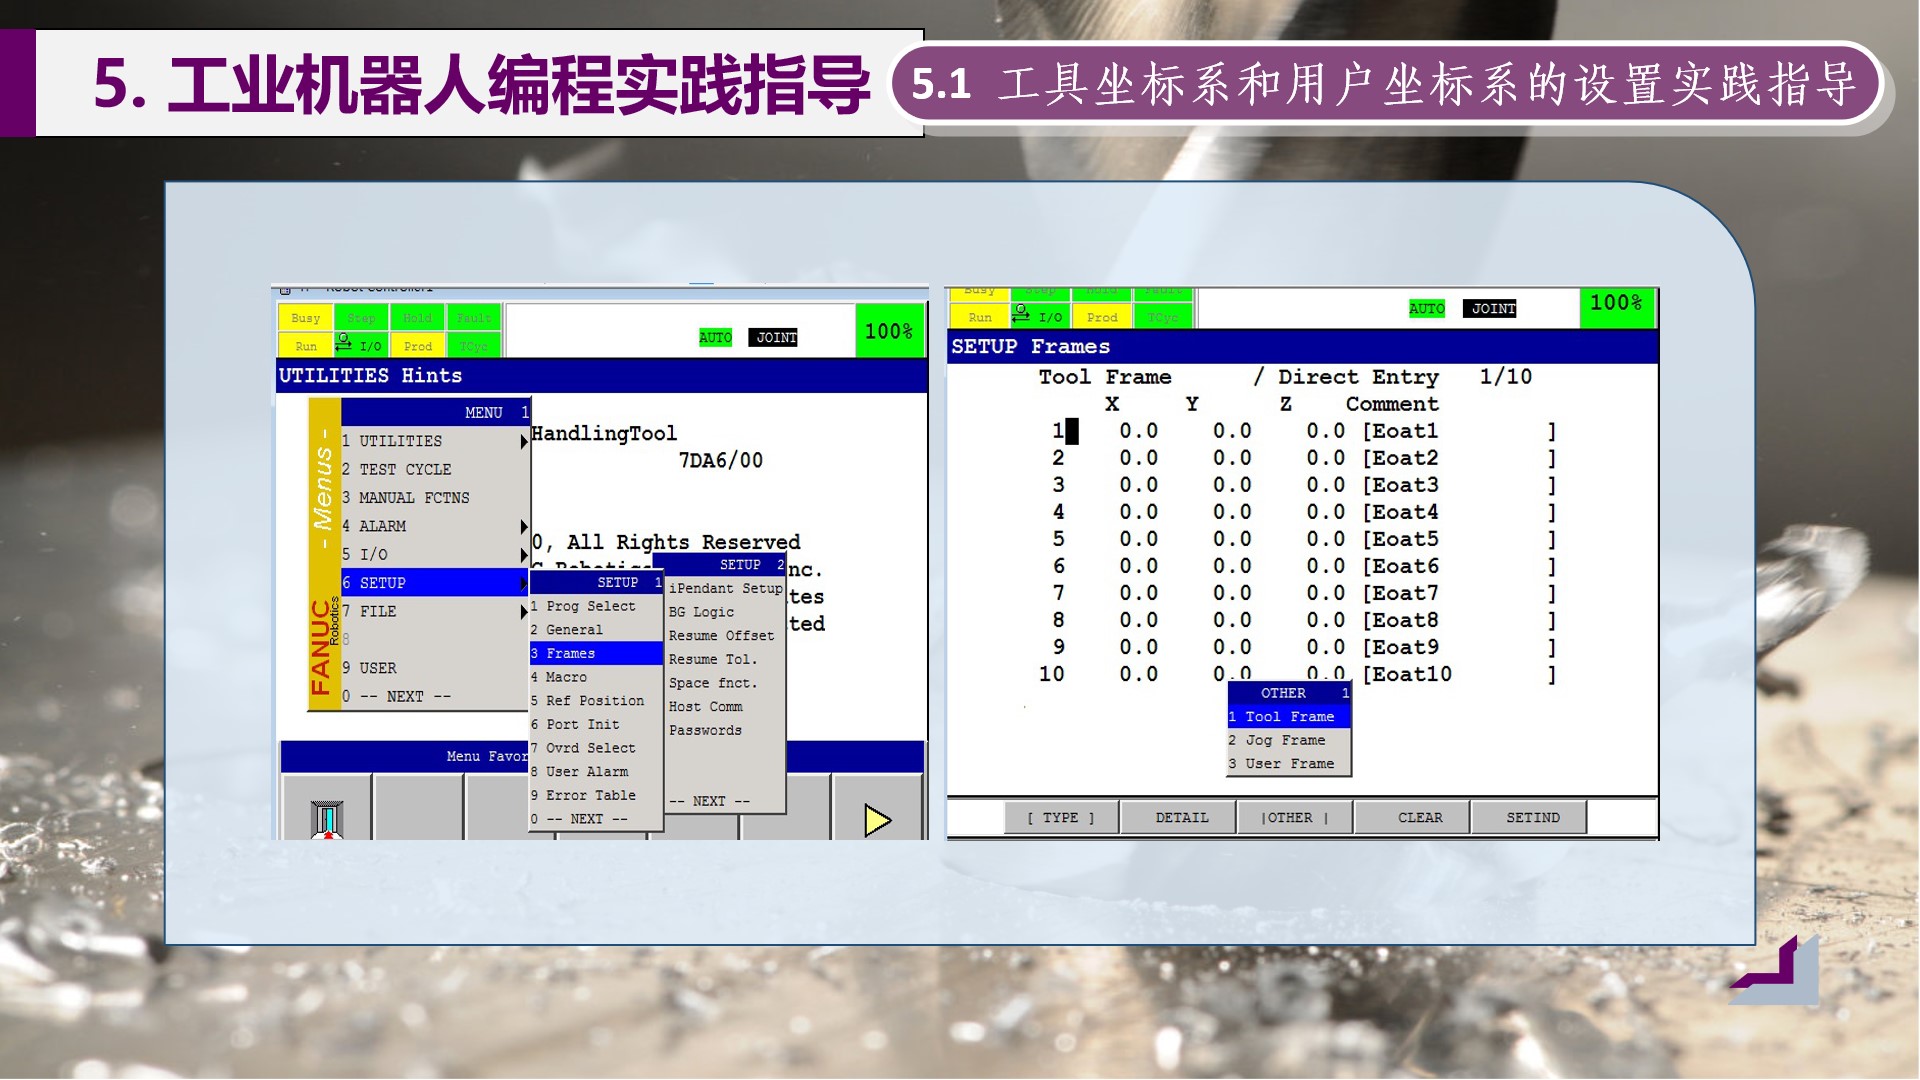Open the OTHER frame type softkey
The height and width of the screenshot is (1080, 1920).
click(1294, 818)
